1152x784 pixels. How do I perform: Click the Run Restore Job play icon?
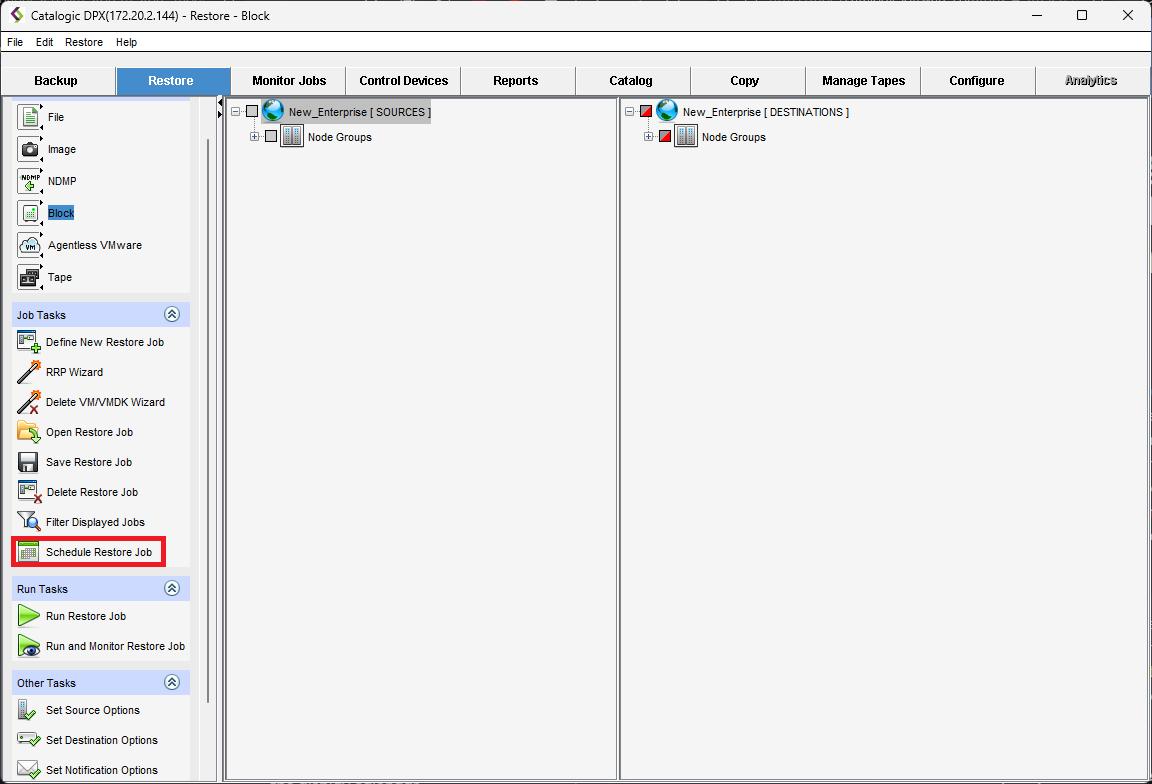click(x=29, y=616)
